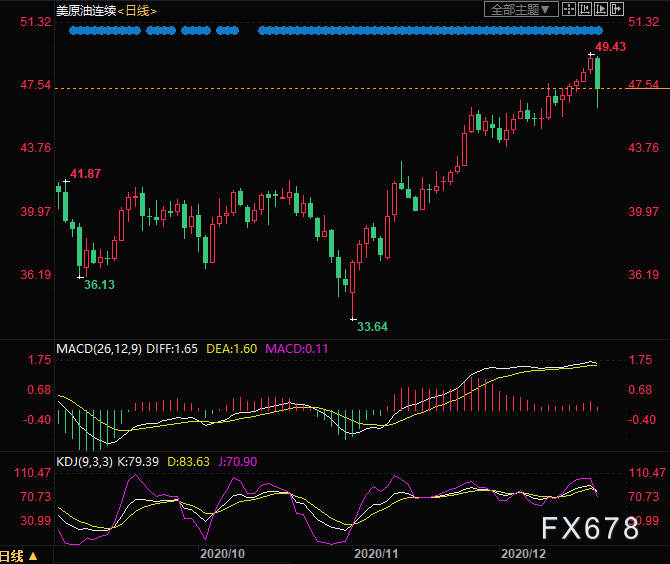Click the J:70.90 value in KDJ header
The height and width of the screenshot is (564, 670).
tap(239, 461)
